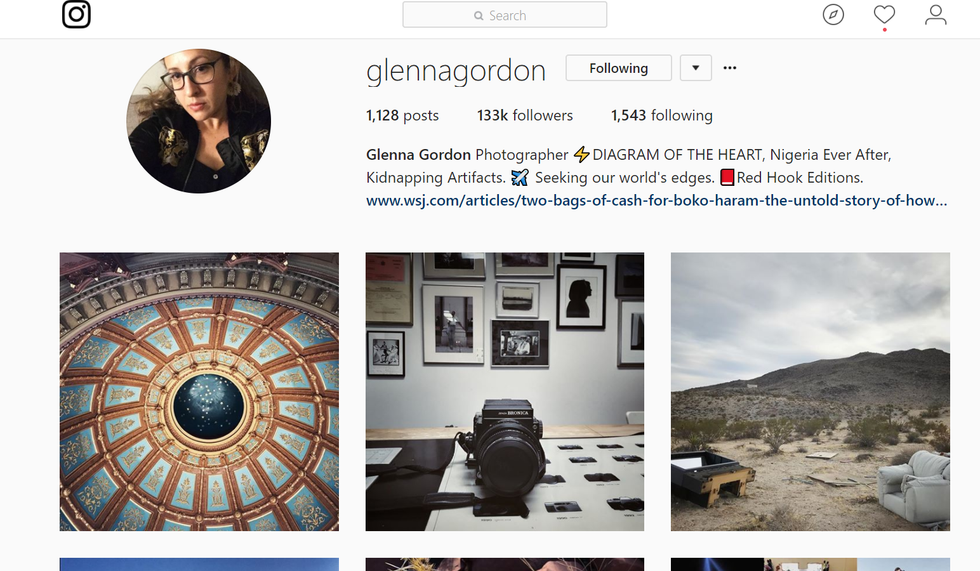Open the Bronica camera photo

tap(505, 392)
